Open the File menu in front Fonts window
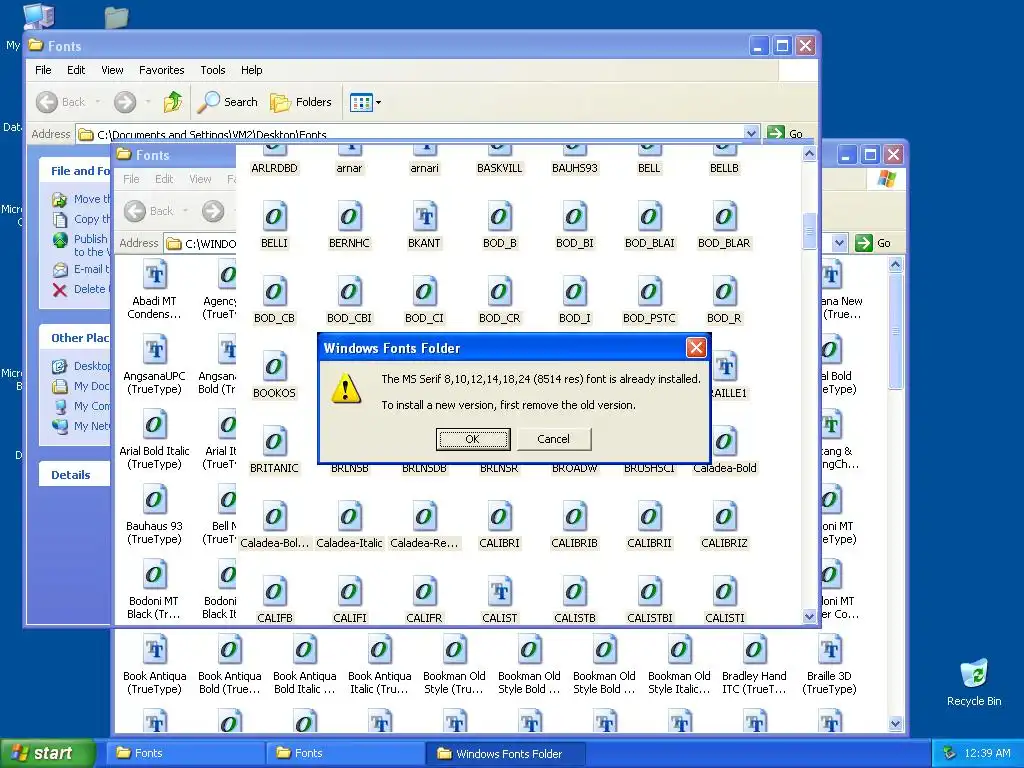Image resolution: width=1024 pixels, height=768 pixels. pyautogui.click(x=43, y=70)
